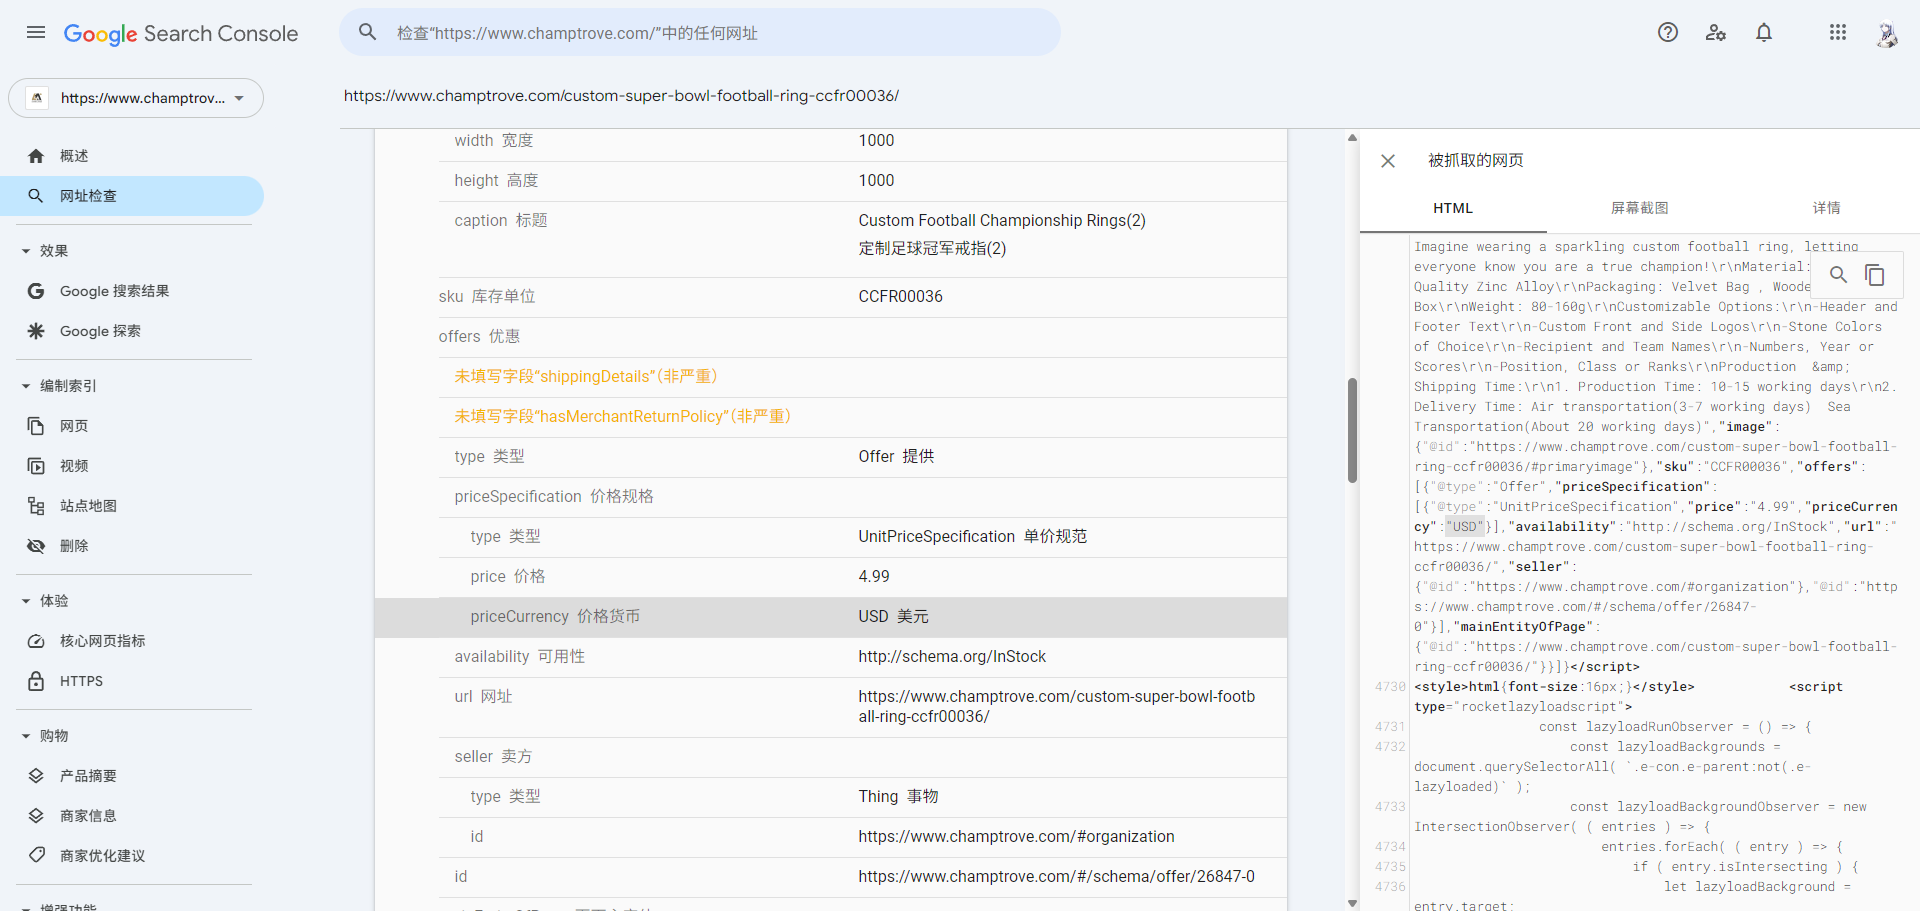Switch to the 屏幕截图 tab

click(x=1640, y=208)
